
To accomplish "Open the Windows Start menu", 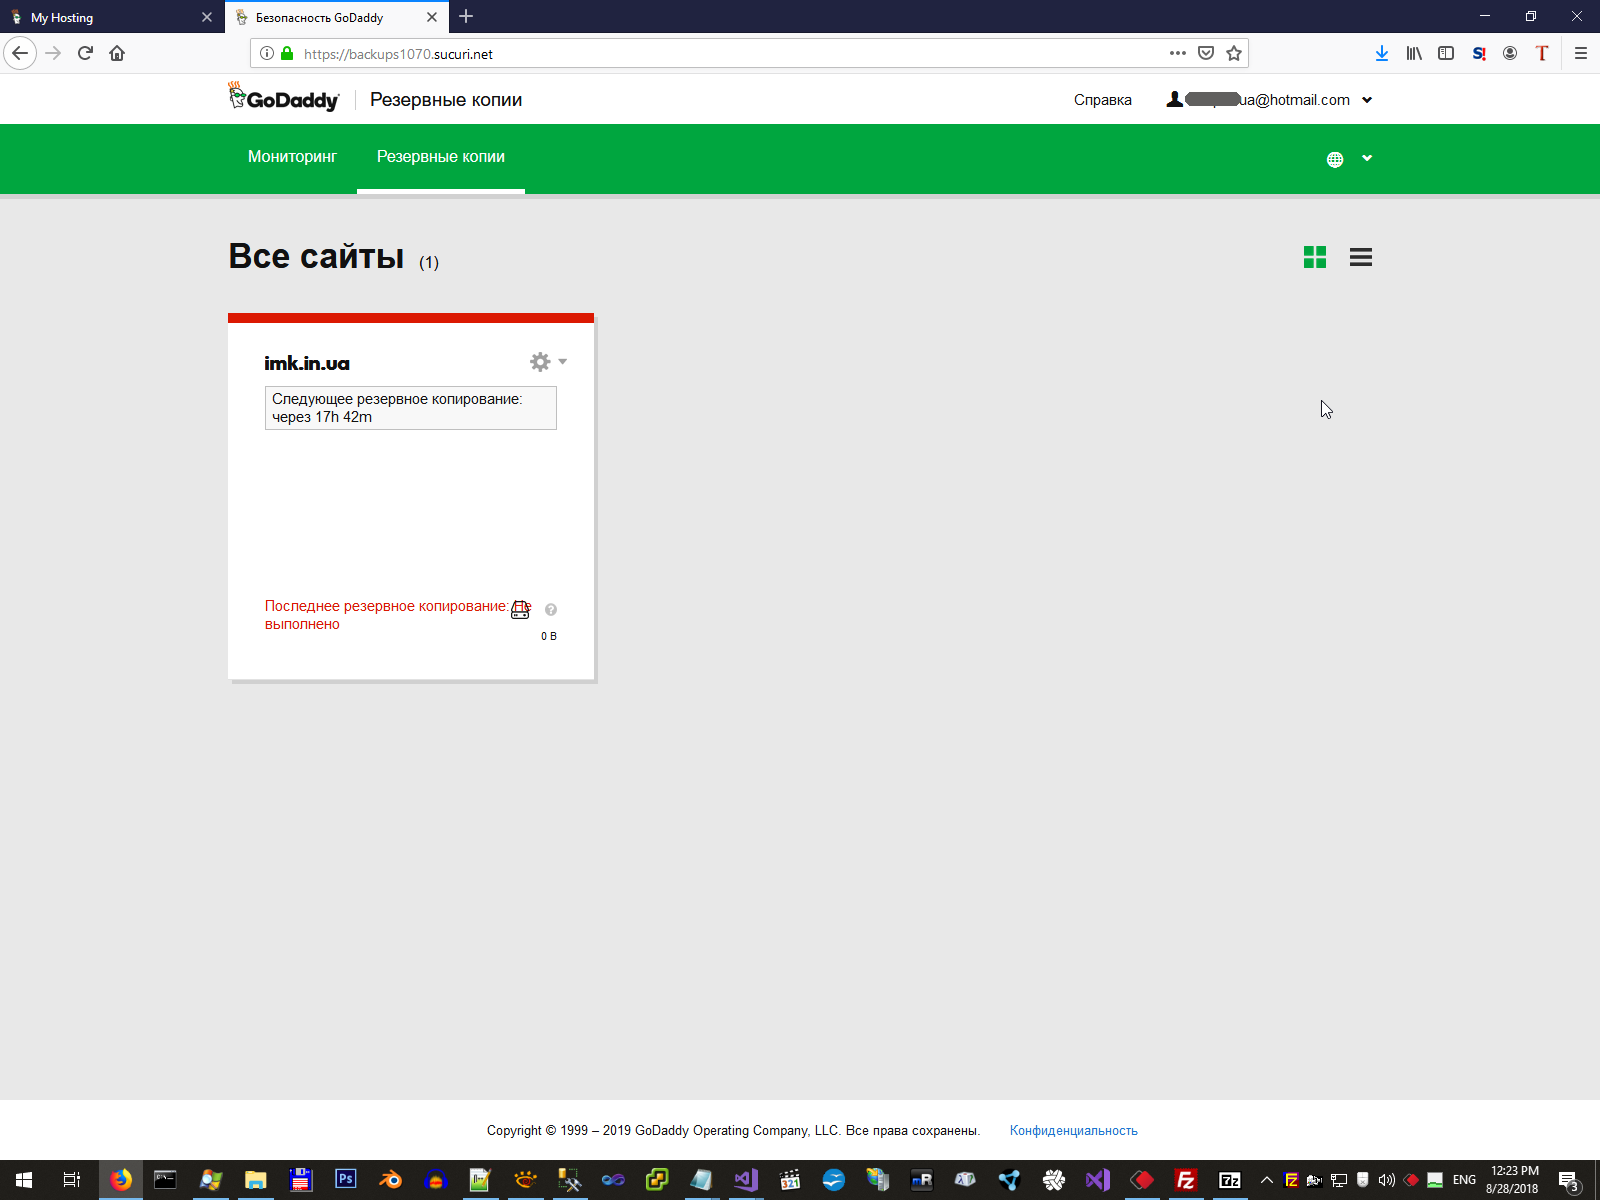I will (24, 1180).
